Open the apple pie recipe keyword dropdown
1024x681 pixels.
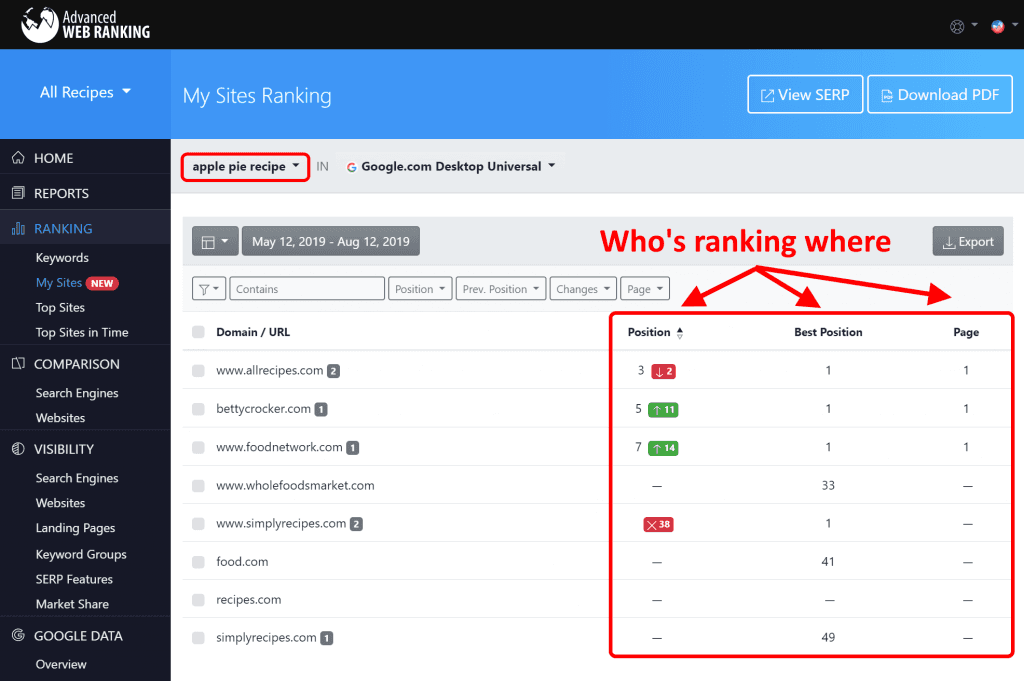tap(246, 166)
